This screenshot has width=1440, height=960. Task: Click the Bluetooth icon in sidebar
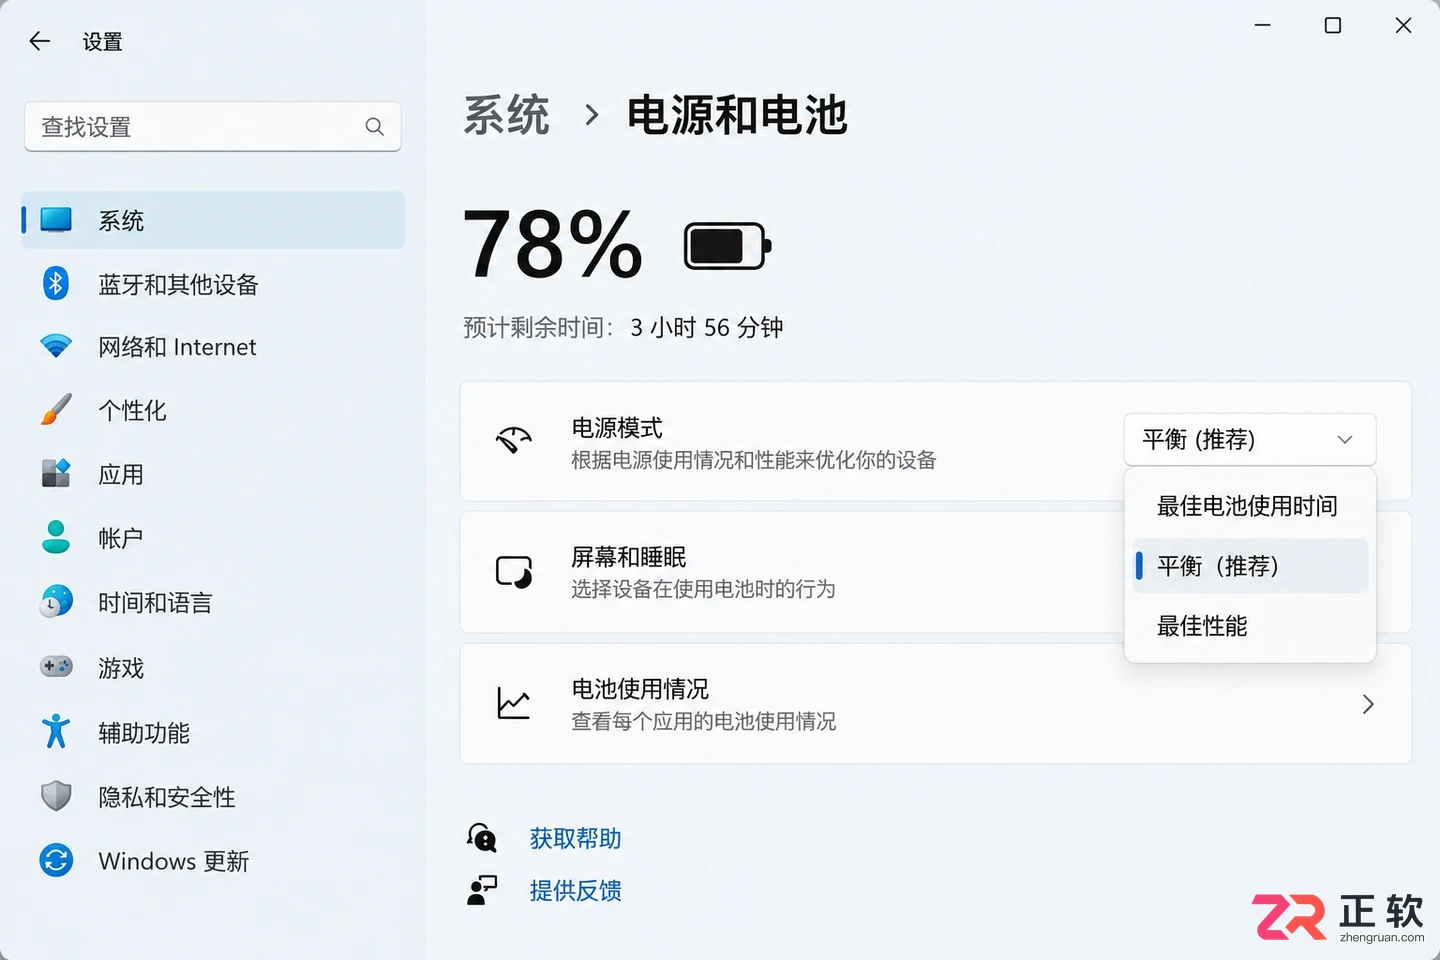(x=56, y=284)
